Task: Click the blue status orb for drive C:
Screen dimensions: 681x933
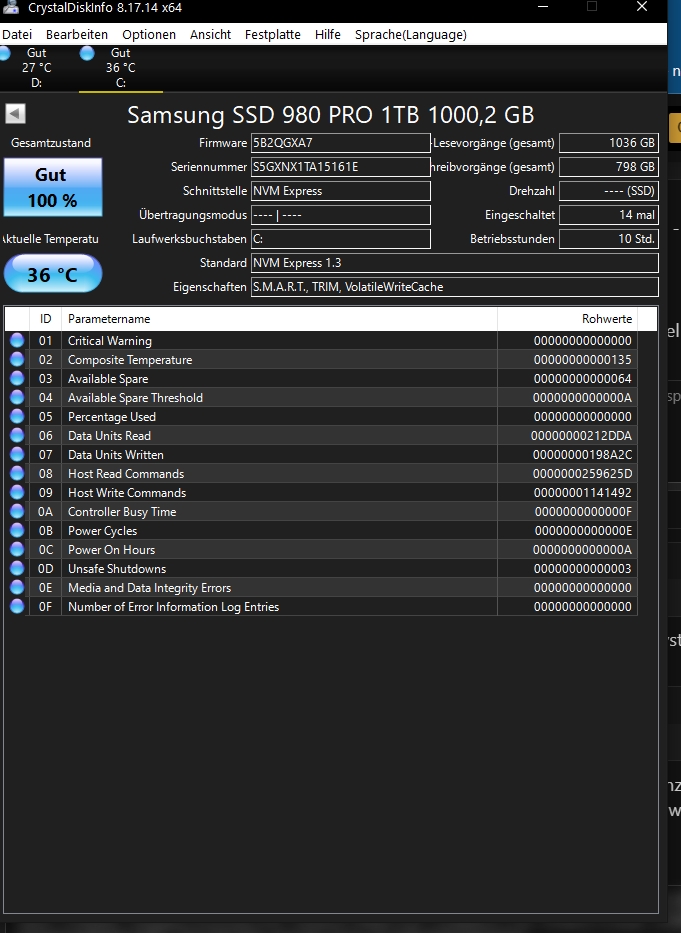Action: (87, 54)
